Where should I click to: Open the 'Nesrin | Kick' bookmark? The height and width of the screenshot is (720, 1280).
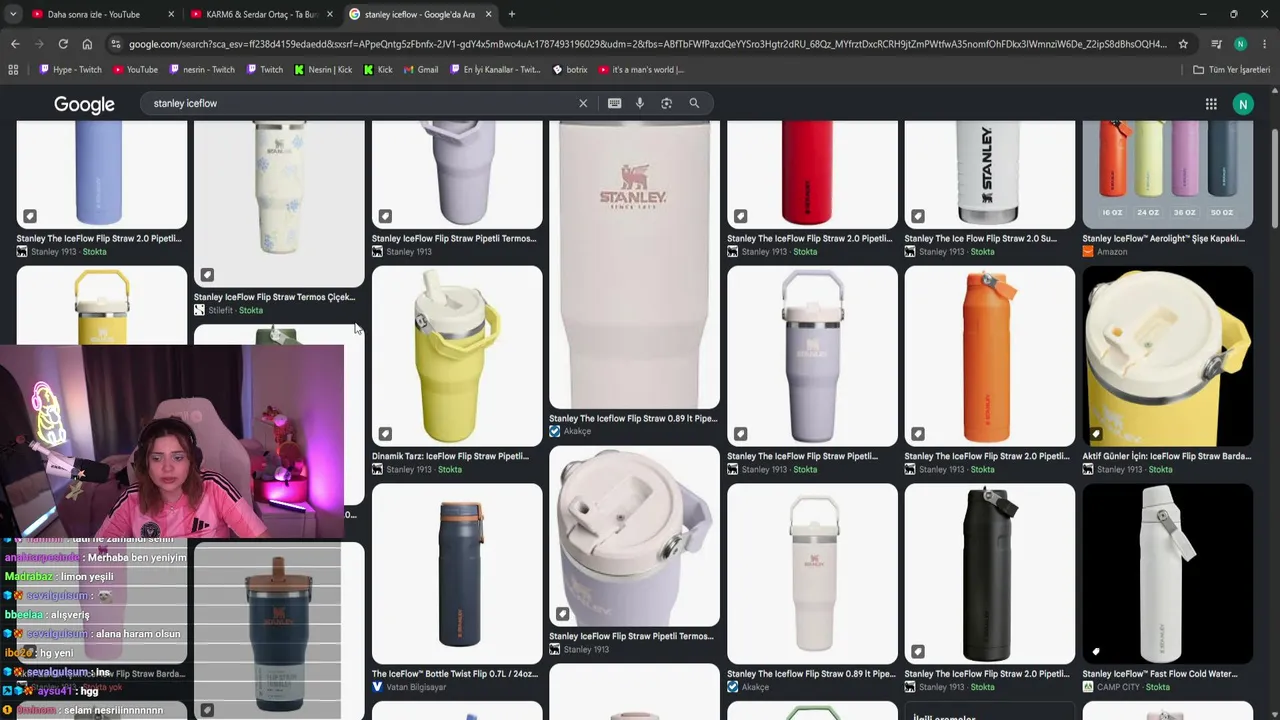(x=323, y=70)
